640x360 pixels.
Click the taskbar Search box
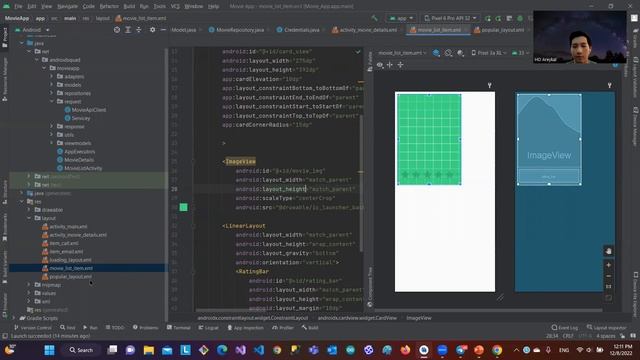[x=81, y=350]
